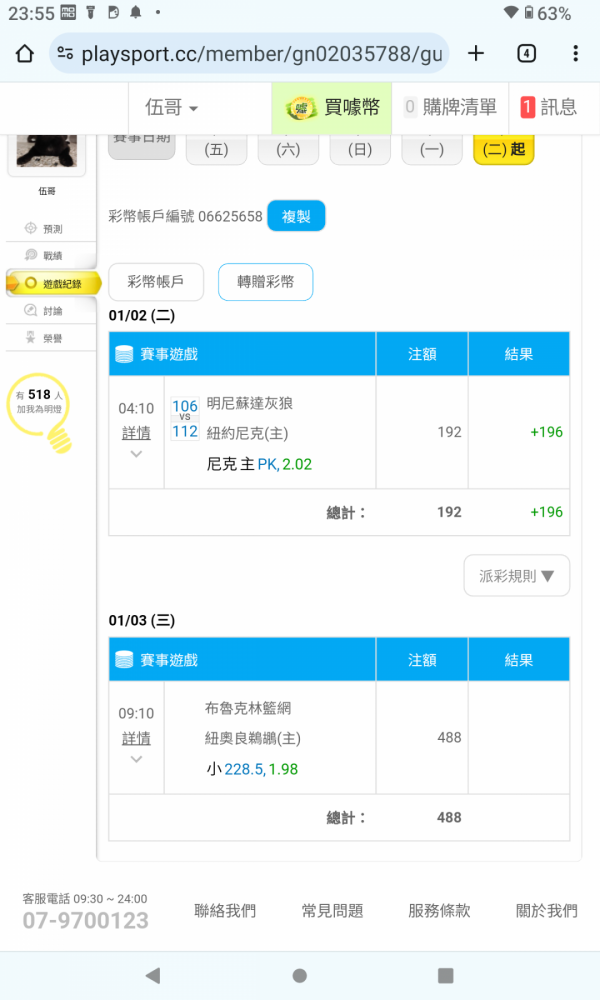Click the 複製 account number button
The image size is (600, 1000).
[296, 216]
